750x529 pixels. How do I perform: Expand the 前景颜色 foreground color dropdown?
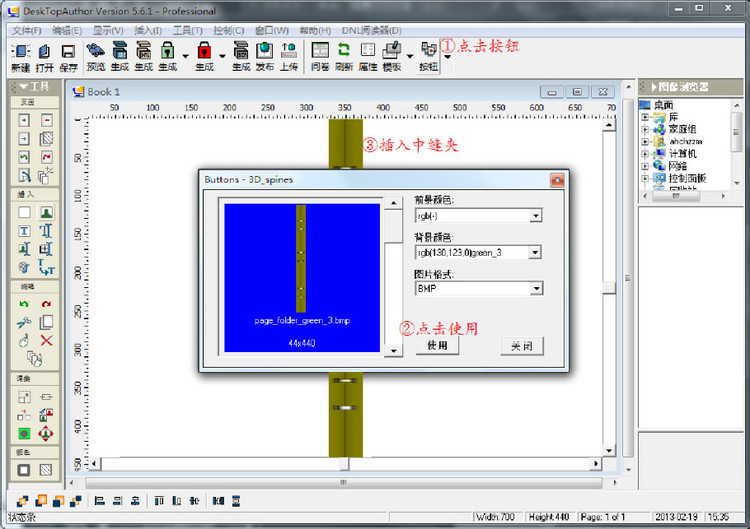[x=536, y=216]
